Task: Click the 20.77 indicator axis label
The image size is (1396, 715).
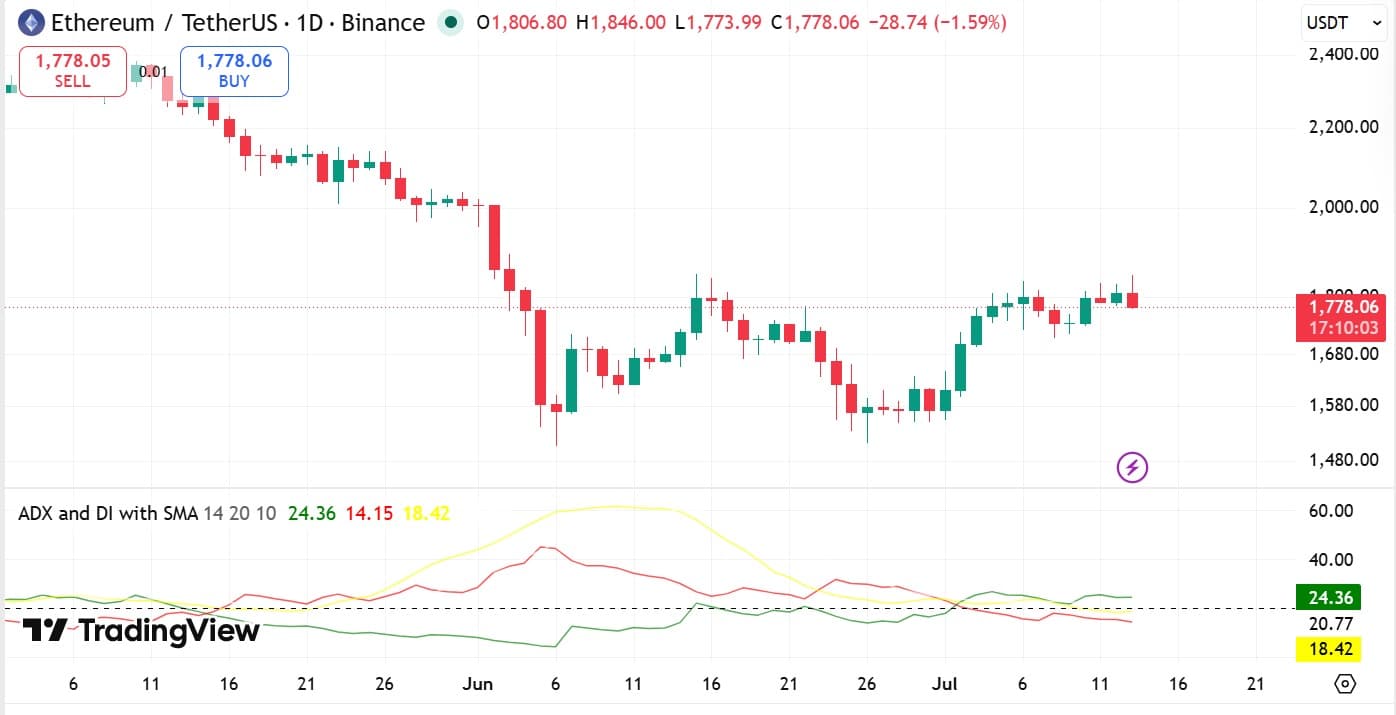Action: pyautogui.click(x=1331, y=623)
